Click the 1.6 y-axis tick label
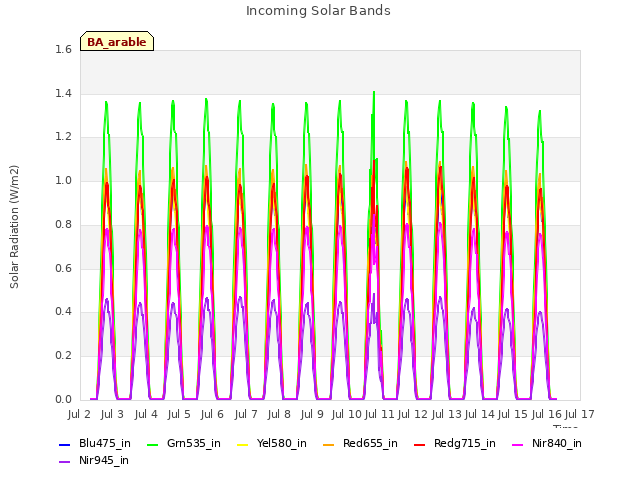The width and height of the screenshot is (640, 480). [x=63, y=49]
